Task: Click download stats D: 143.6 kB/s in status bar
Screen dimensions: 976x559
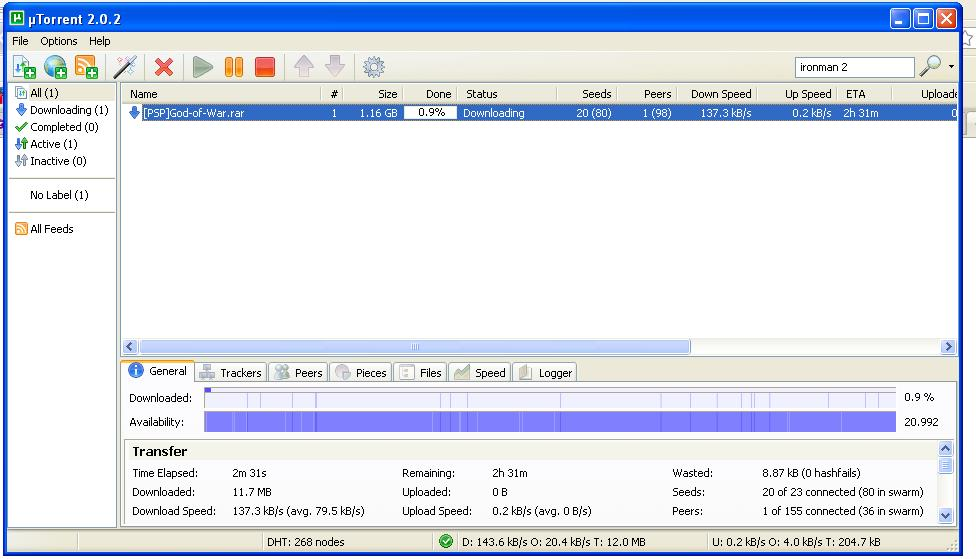Action: pyautogui.click(x=553, y=542)
